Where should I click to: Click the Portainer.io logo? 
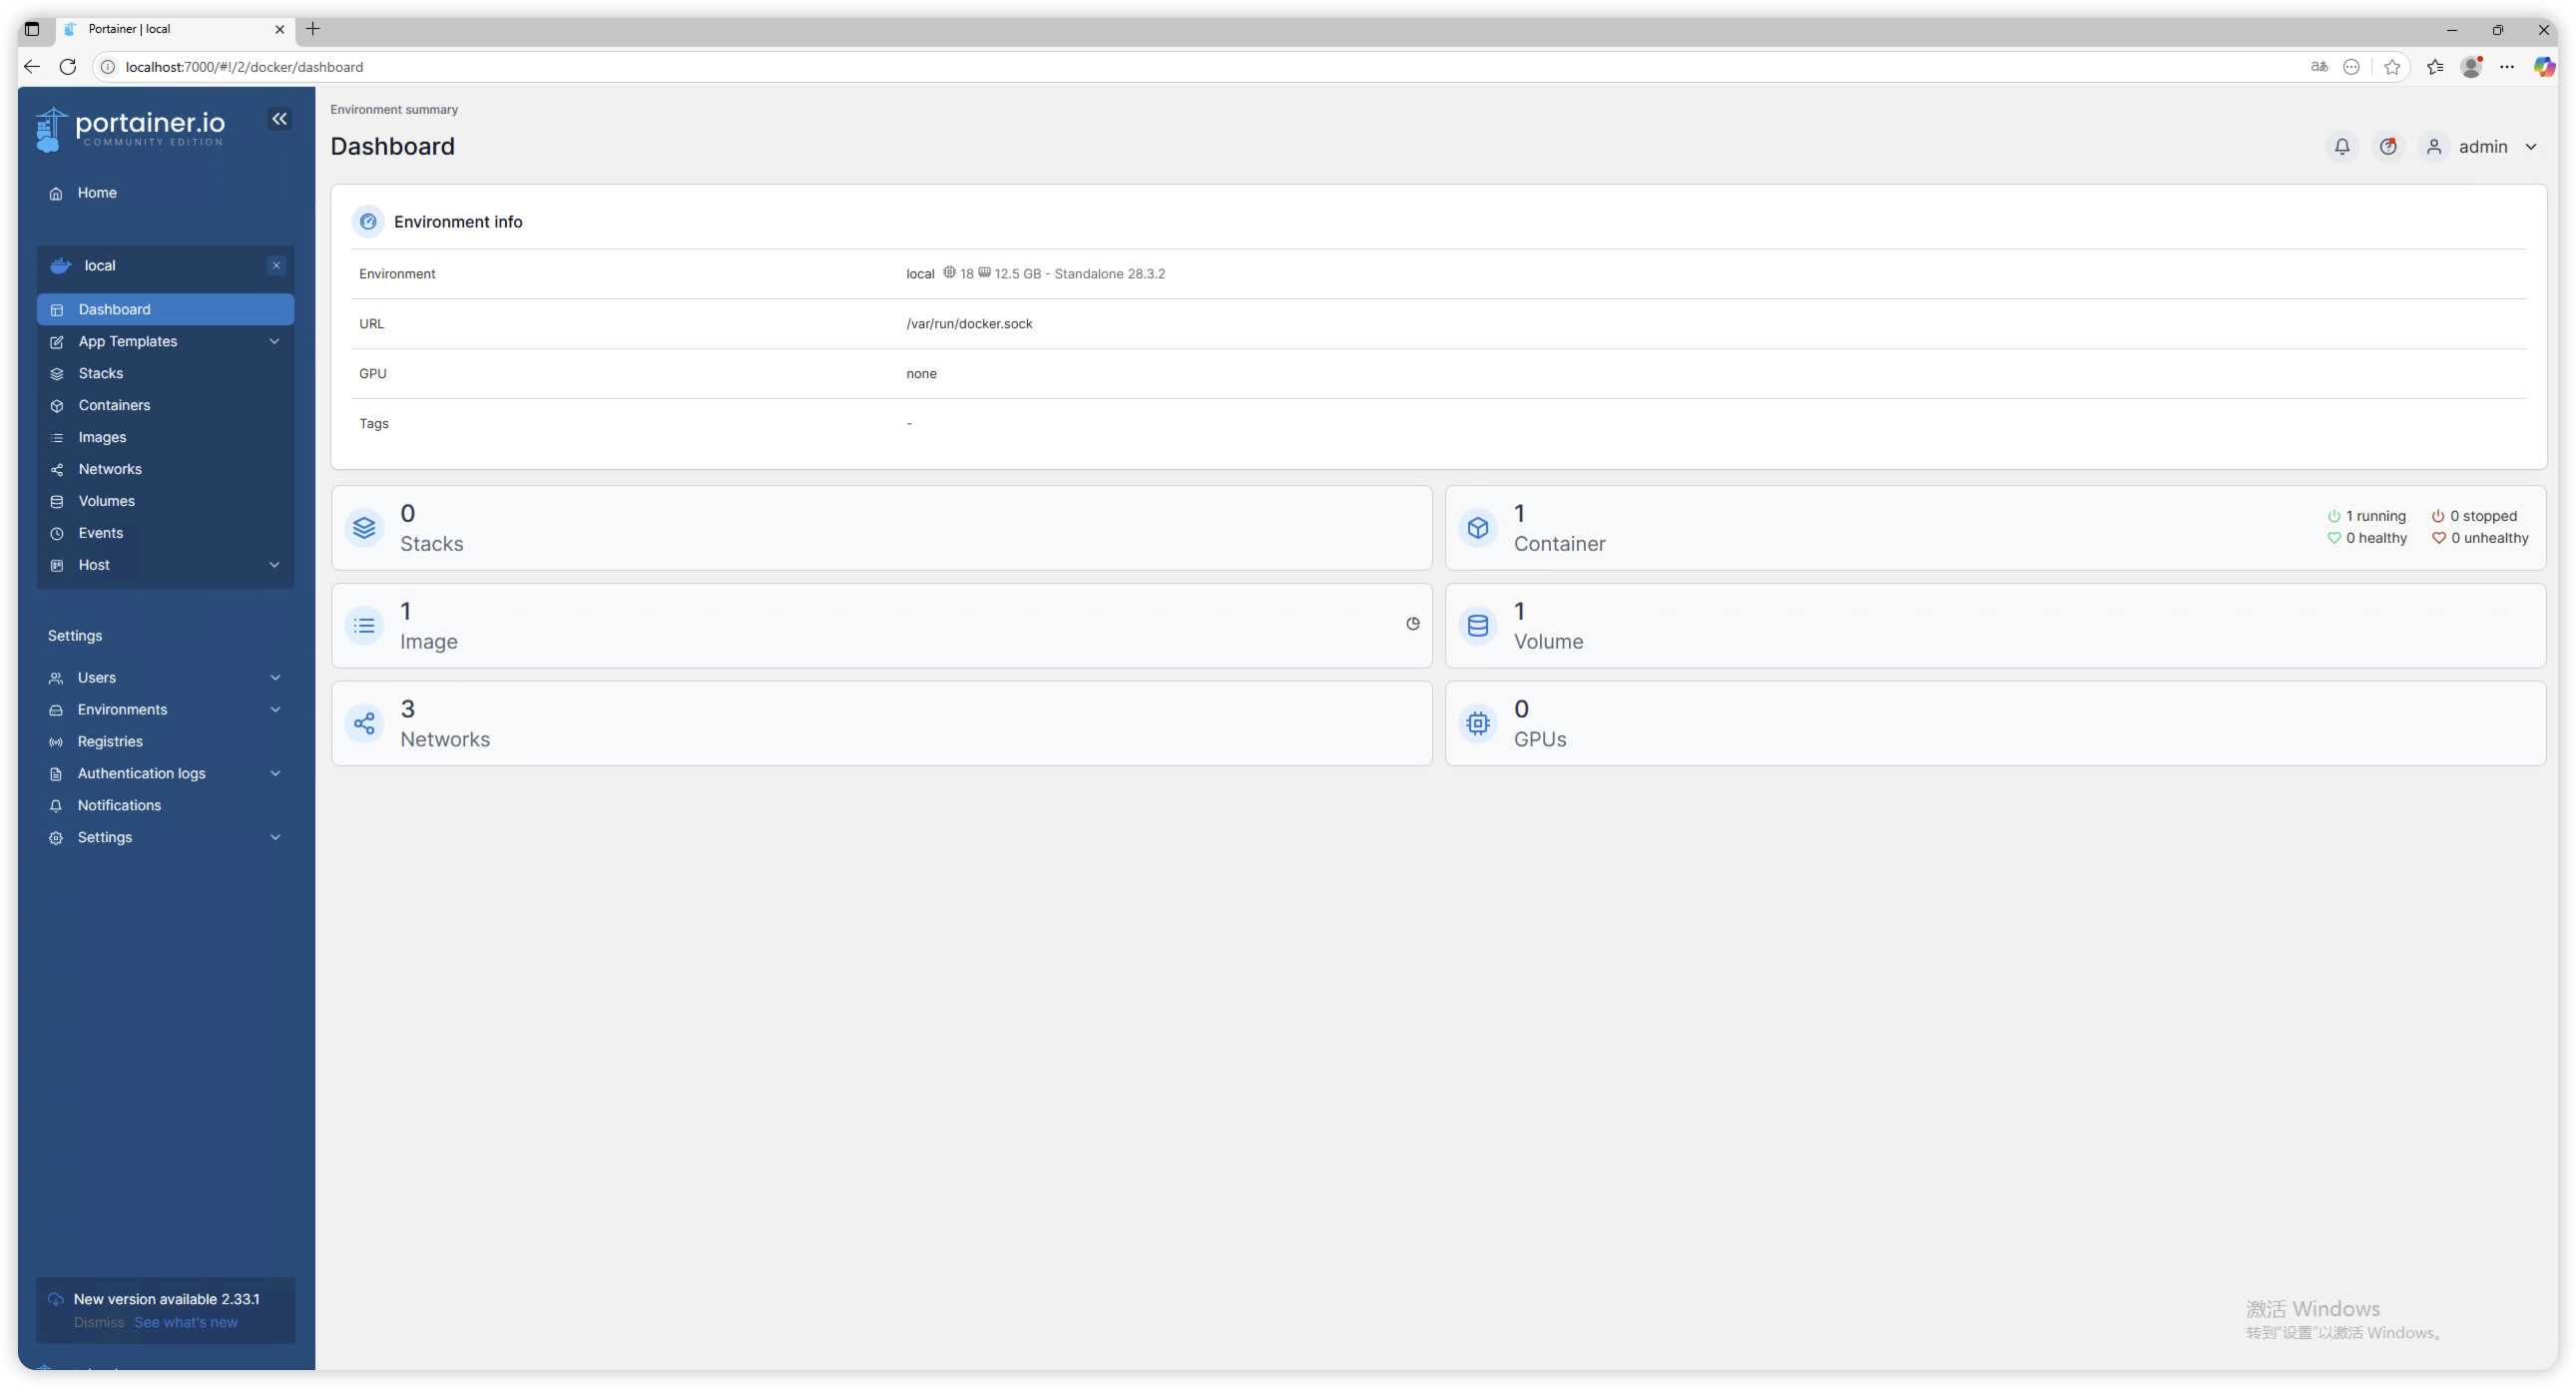pos(130,129)
